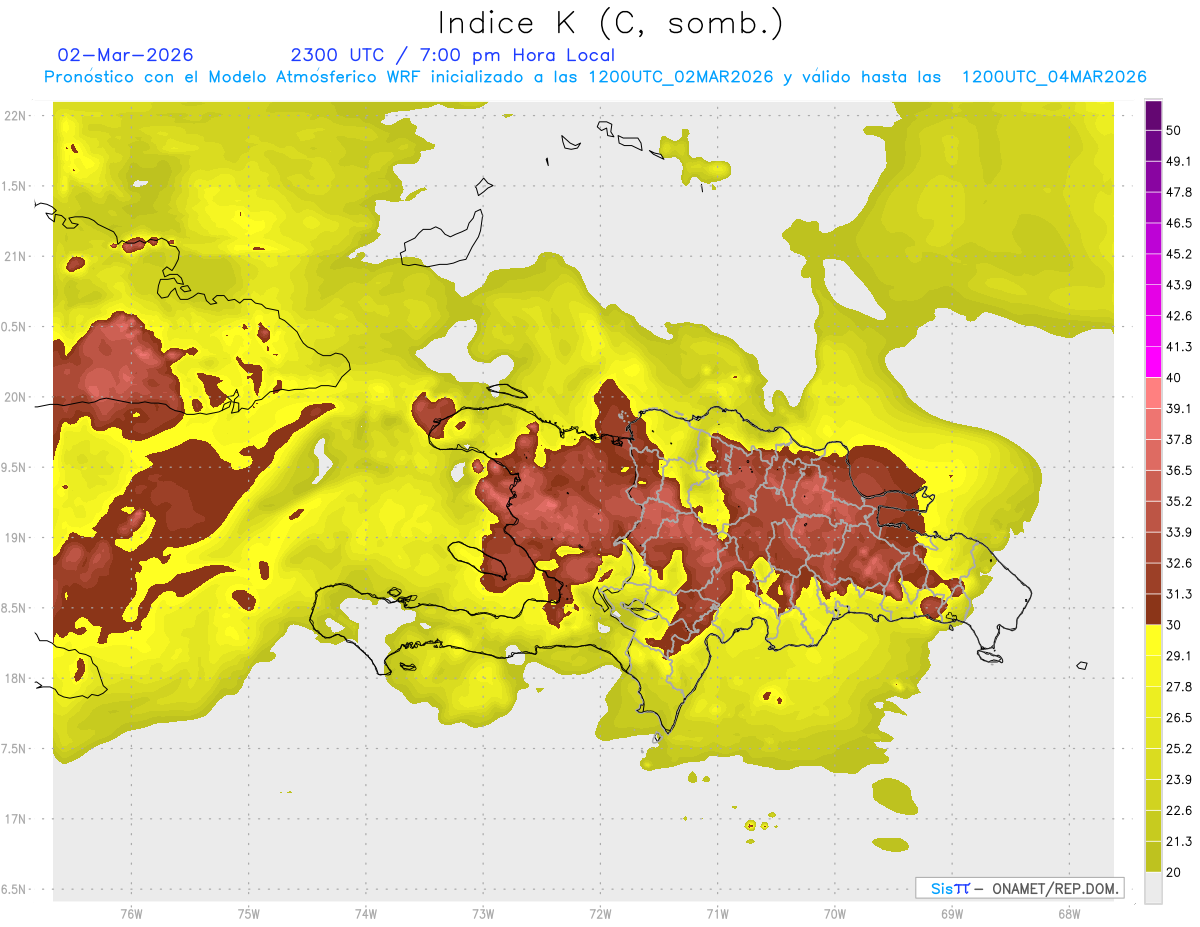Image resolution: width=1200 pixels, height=927 pixels.
Task: Click the '31.3' colorbar value
Action: pyautogui.click(x=1179, y=594)
